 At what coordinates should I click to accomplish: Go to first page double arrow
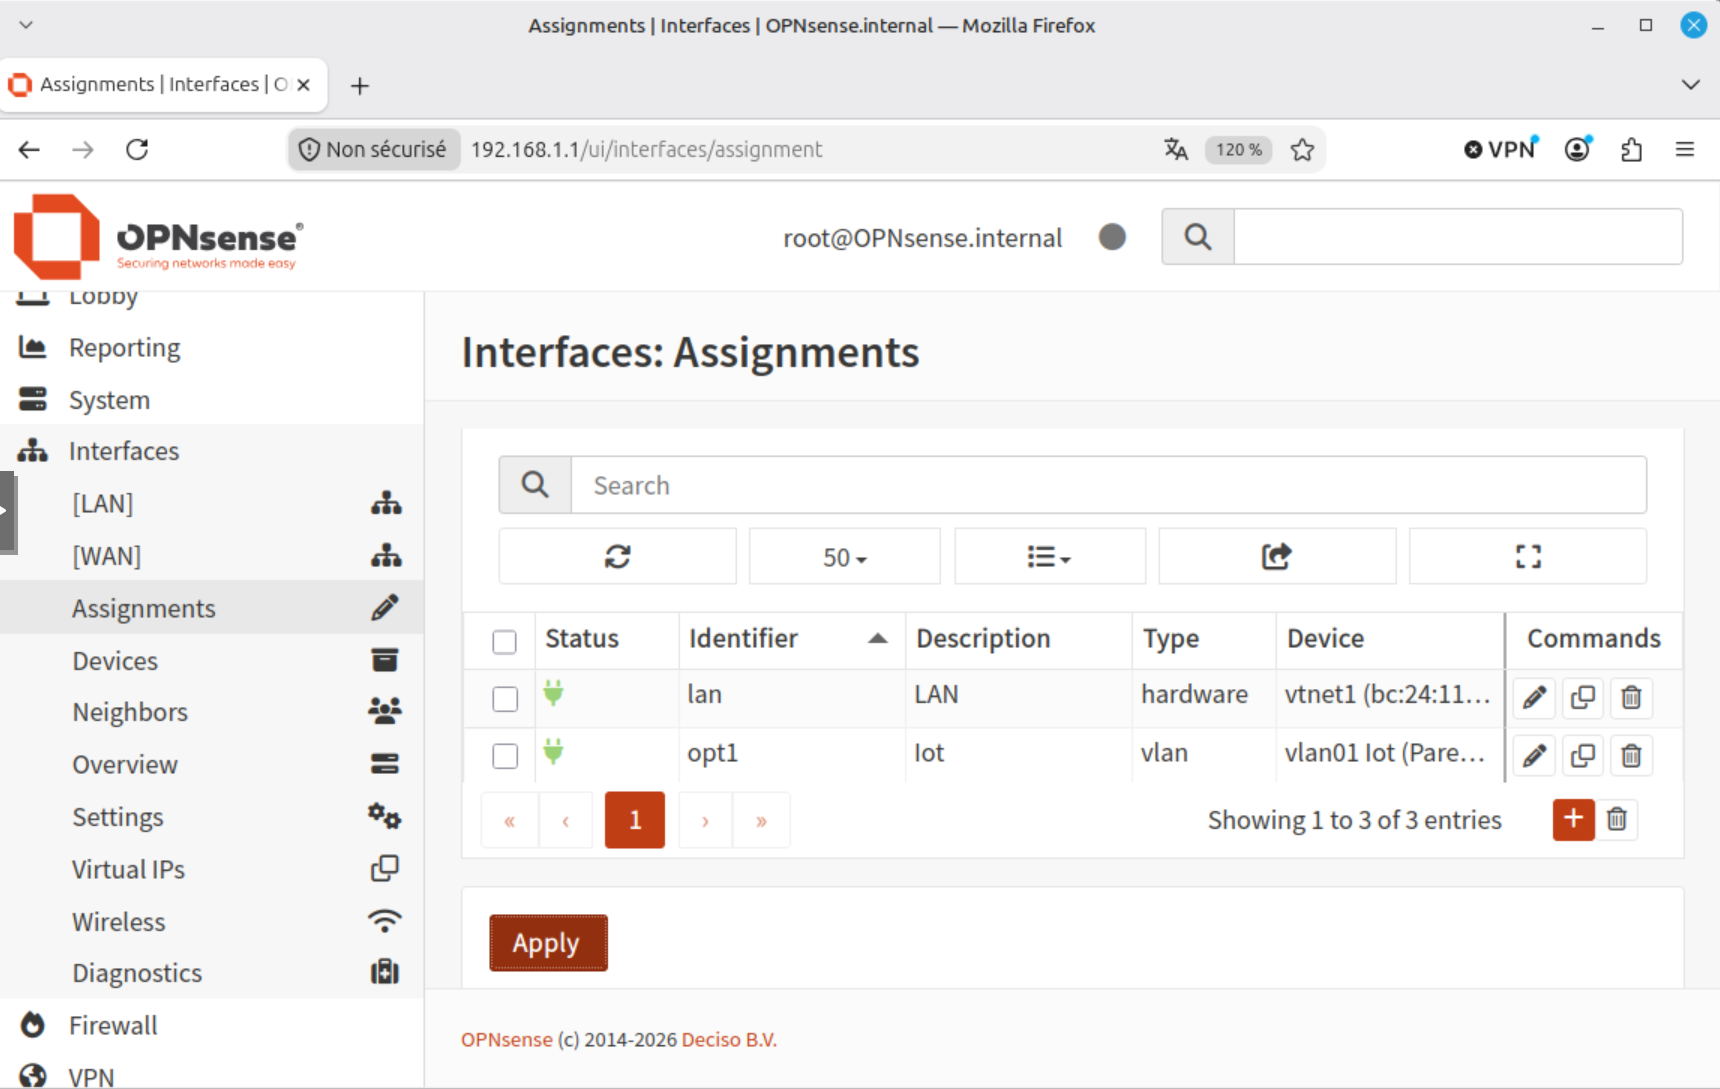pyautogui.click(x=509, y=820)
